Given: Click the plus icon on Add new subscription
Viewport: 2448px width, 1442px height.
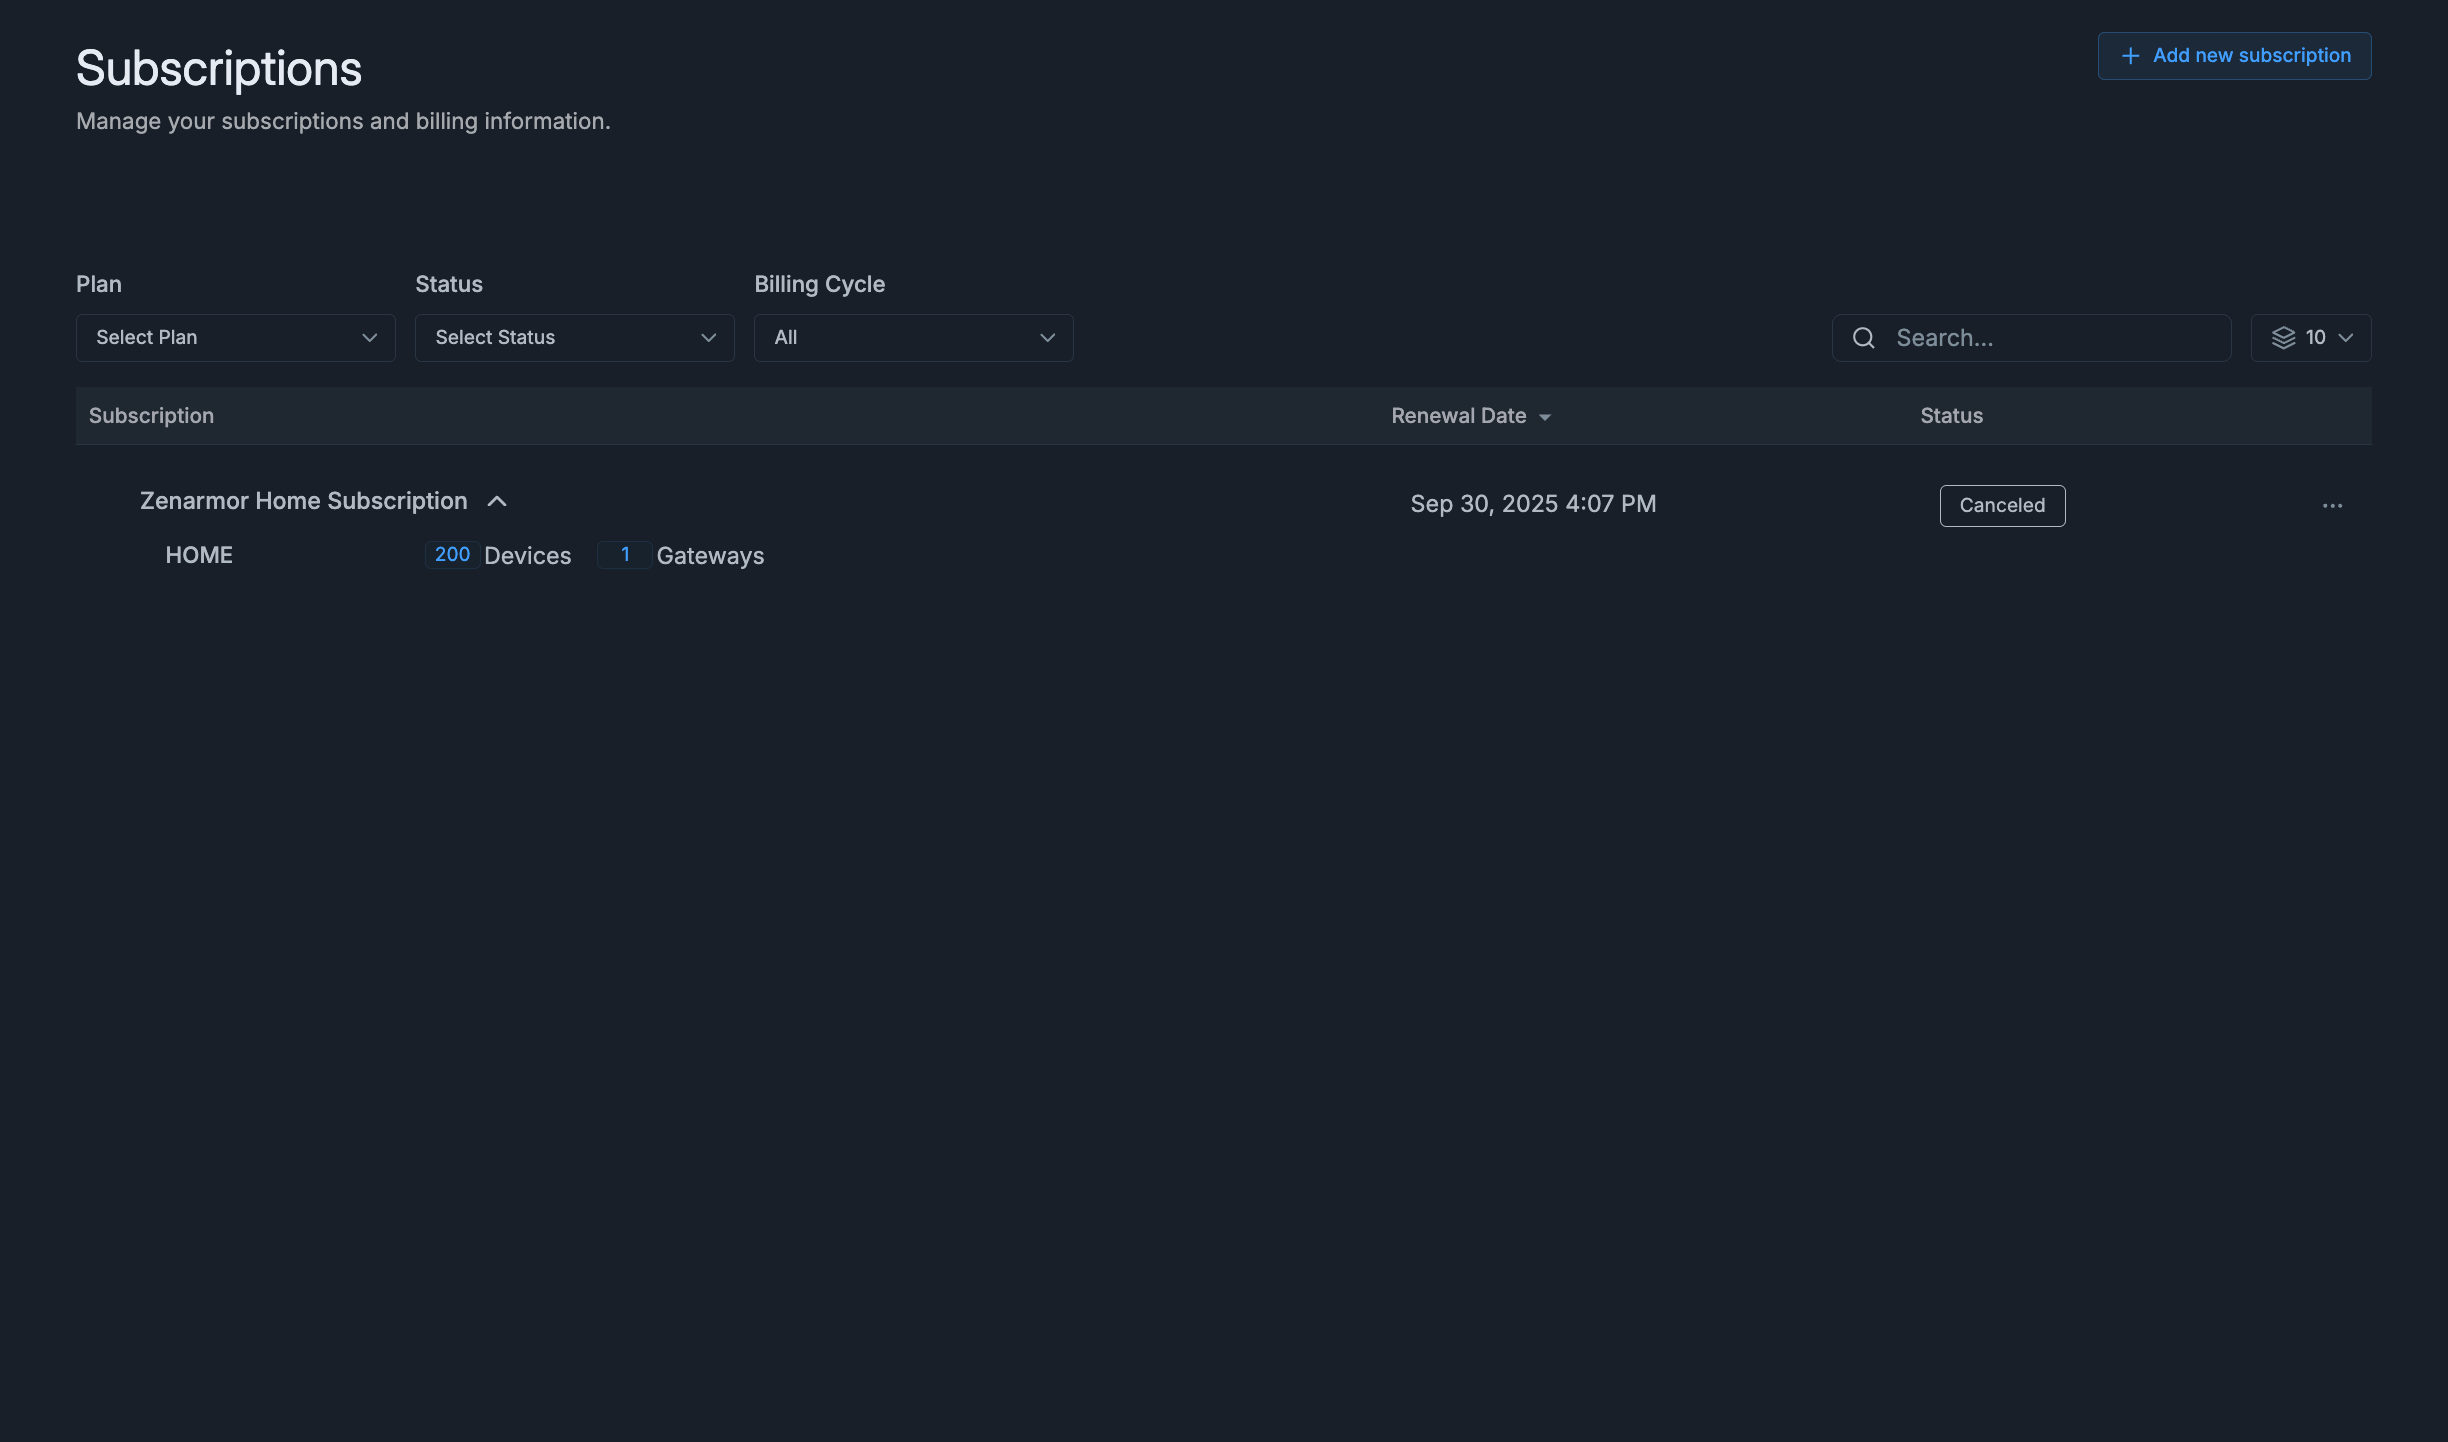Looking at the screenshot, I should pyautogui.click(x=2129, y=55).
